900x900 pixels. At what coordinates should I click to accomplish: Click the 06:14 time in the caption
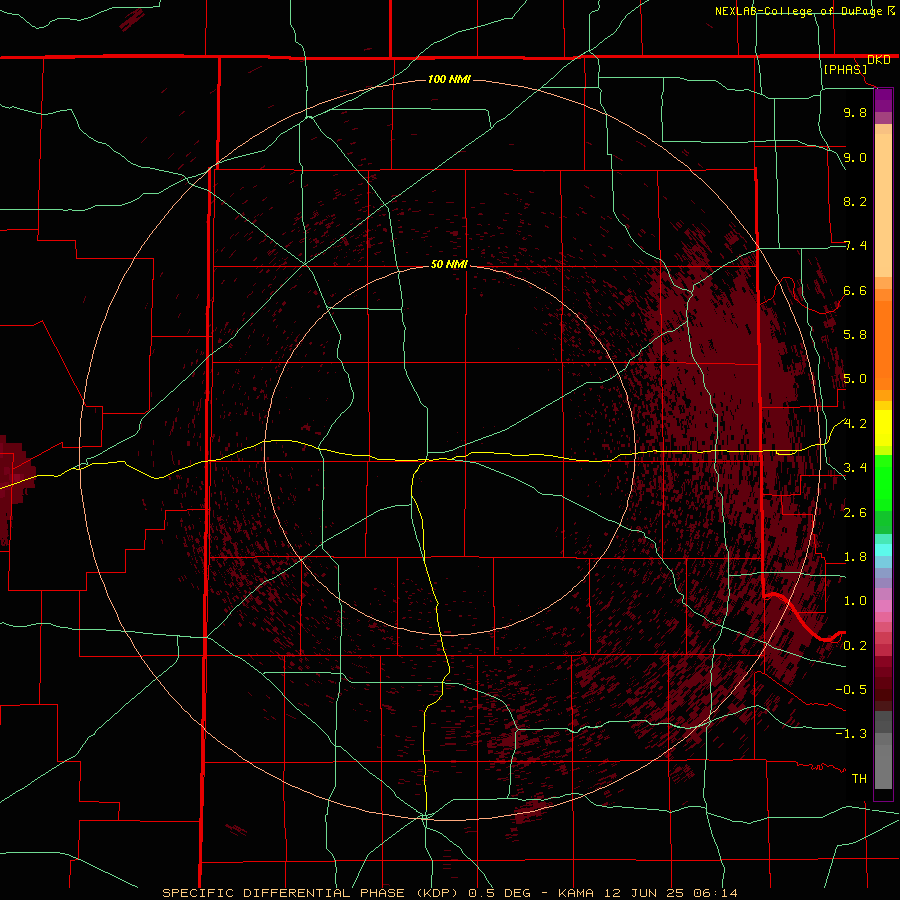pos(715,893)
